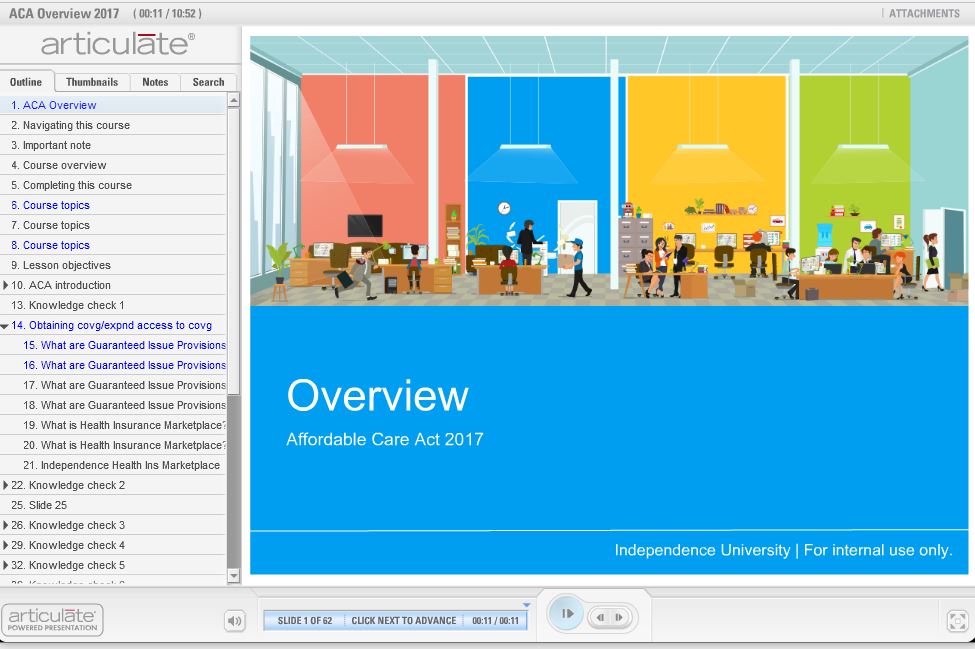Expand the 22. Knowledge check 2 group
This screenshot has width=975, height=649.
[6, 486]
